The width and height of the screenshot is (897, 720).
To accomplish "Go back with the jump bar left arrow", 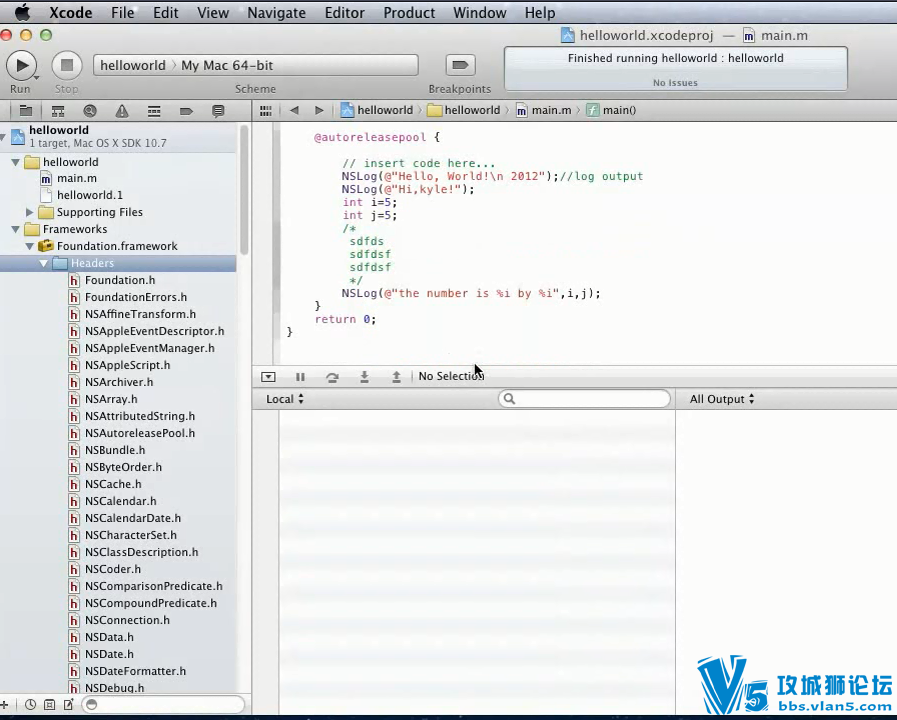I will (294, 110).
